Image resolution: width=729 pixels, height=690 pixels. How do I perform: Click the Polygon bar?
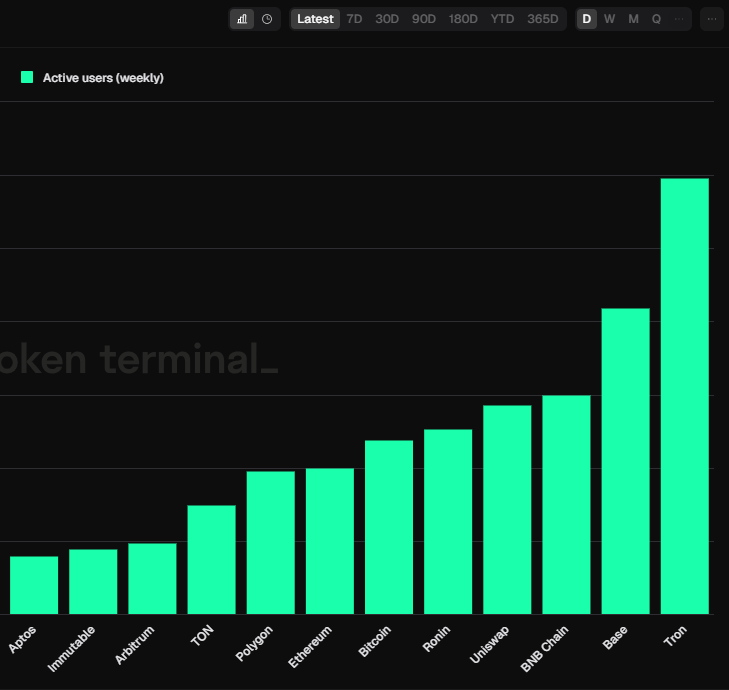(x=271, y=543)
